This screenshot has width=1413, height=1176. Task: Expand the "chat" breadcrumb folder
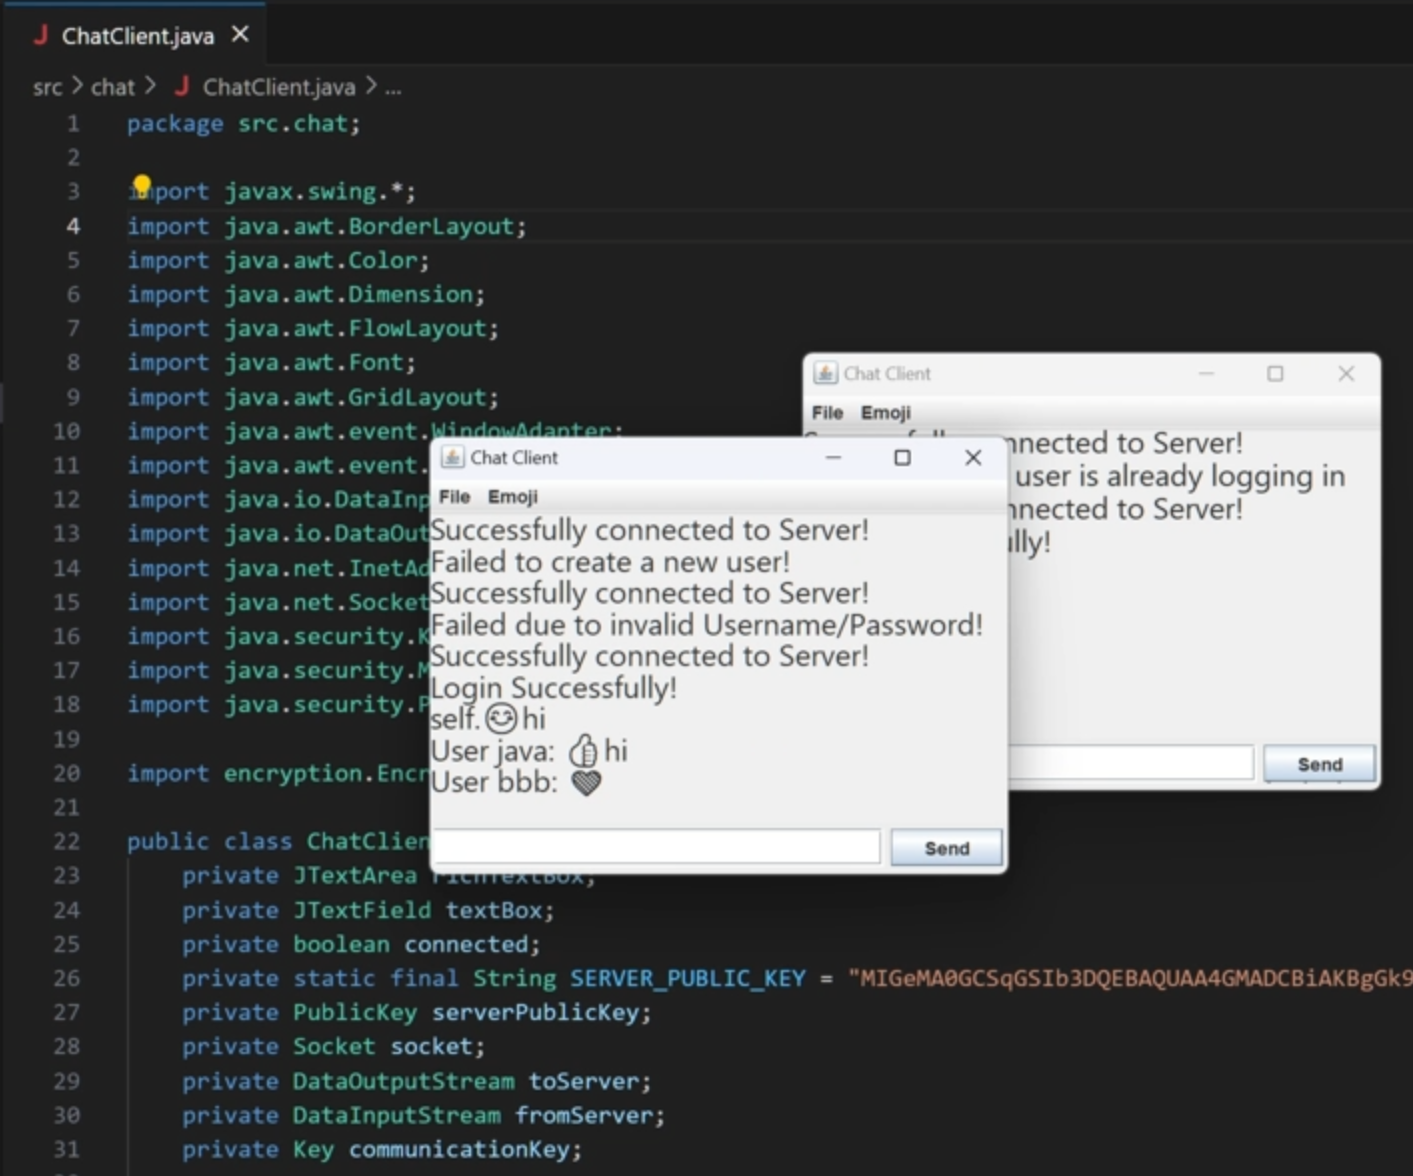(x=112, y=88)
